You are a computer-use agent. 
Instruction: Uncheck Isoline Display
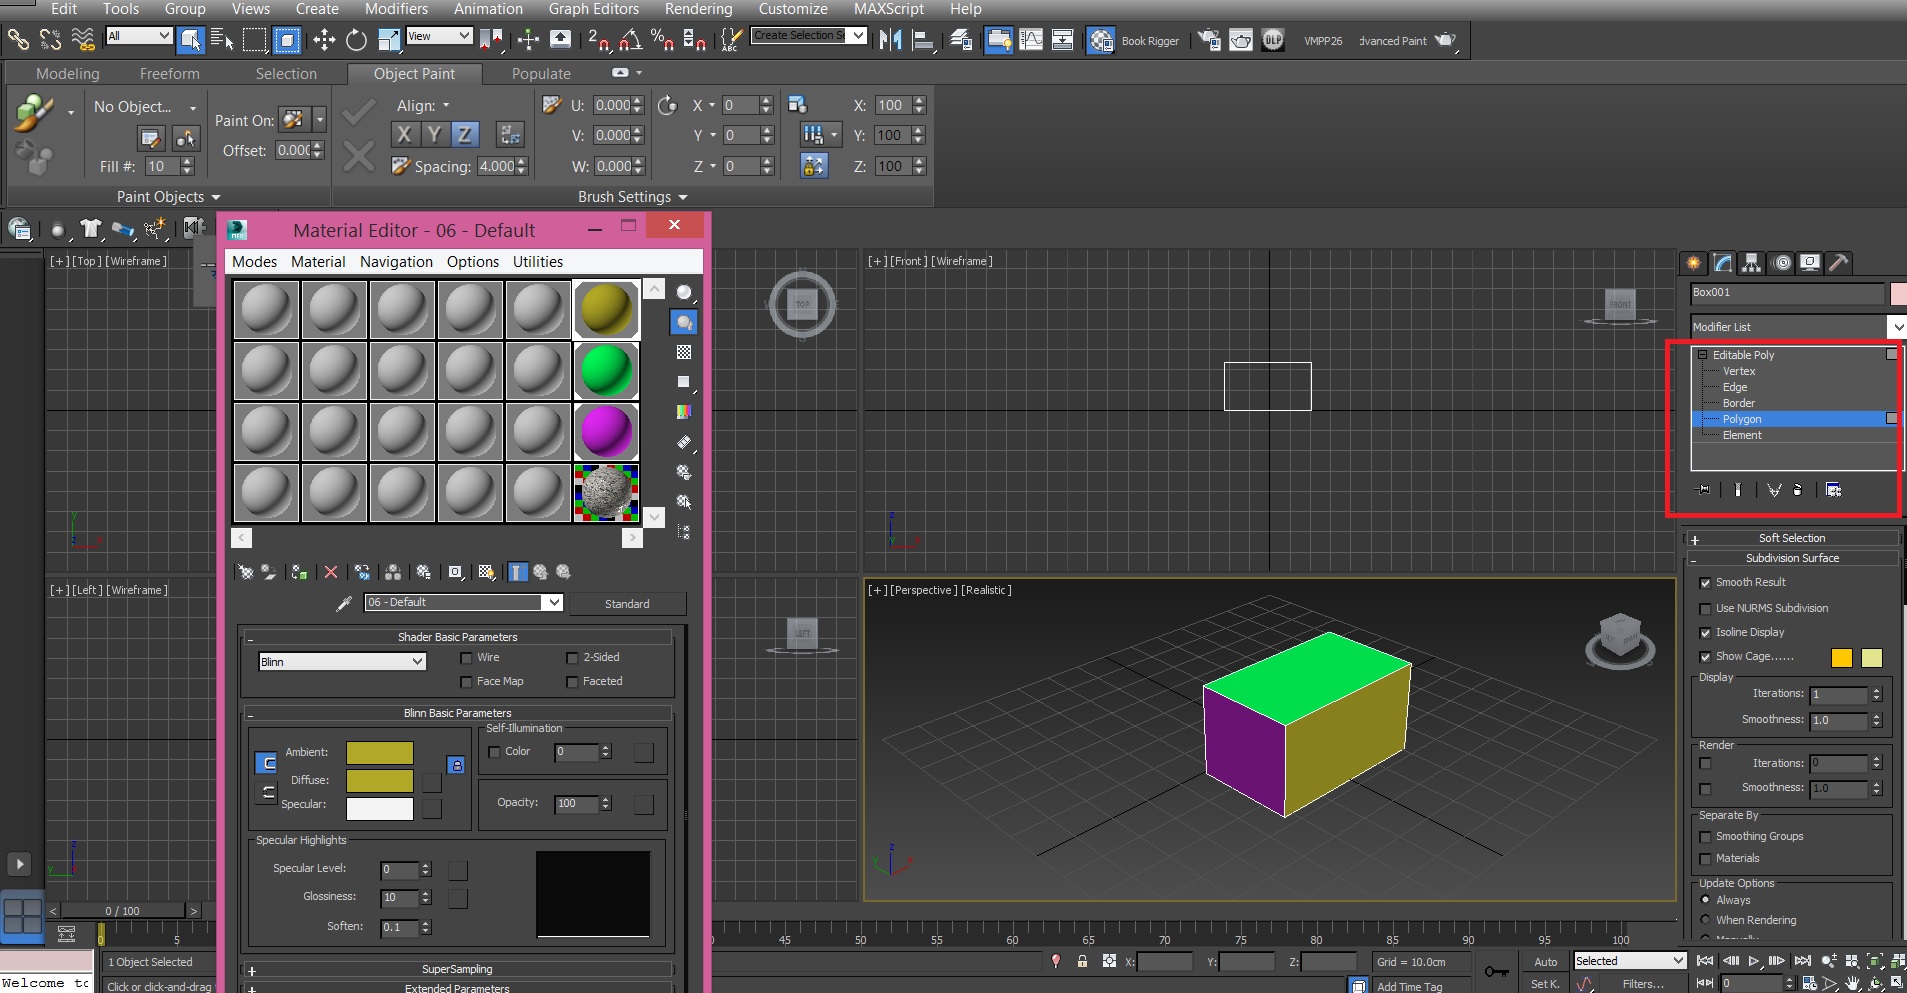tap(1705, 633)
